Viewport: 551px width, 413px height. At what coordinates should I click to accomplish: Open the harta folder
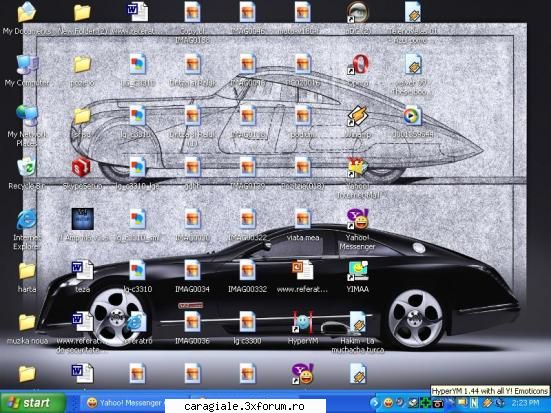tap(27, 271)
